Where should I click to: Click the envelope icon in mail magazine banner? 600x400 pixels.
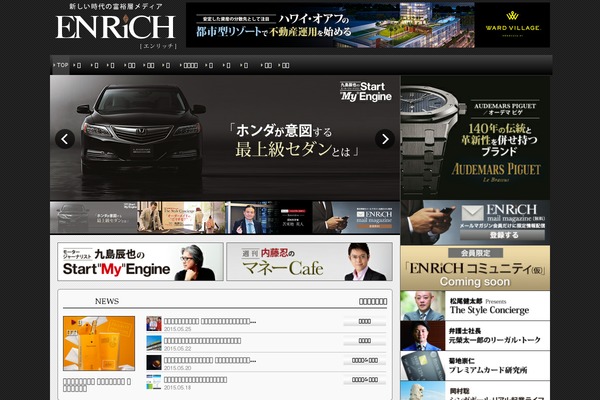pos(473,213)
